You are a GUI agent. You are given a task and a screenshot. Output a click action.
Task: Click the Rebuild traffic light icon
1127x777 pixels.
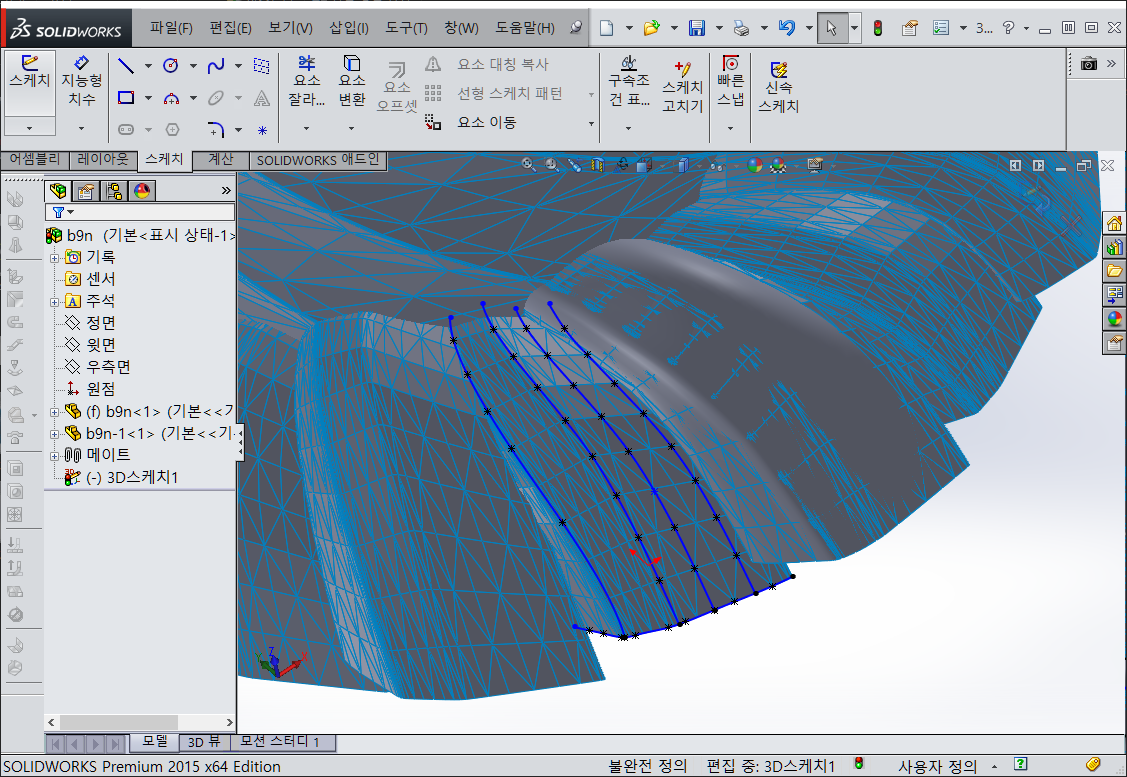pyautogui.click(x=878, y=28)
